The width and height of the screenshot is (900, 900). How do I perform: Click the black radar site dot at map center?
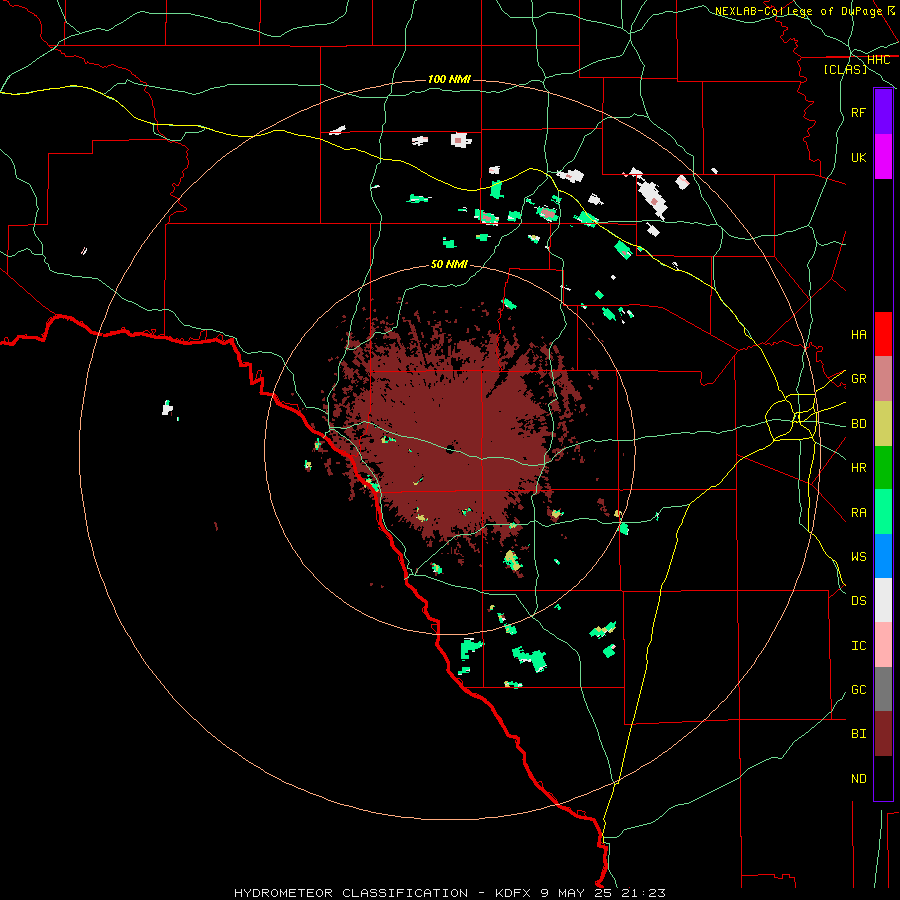[451, 449]
